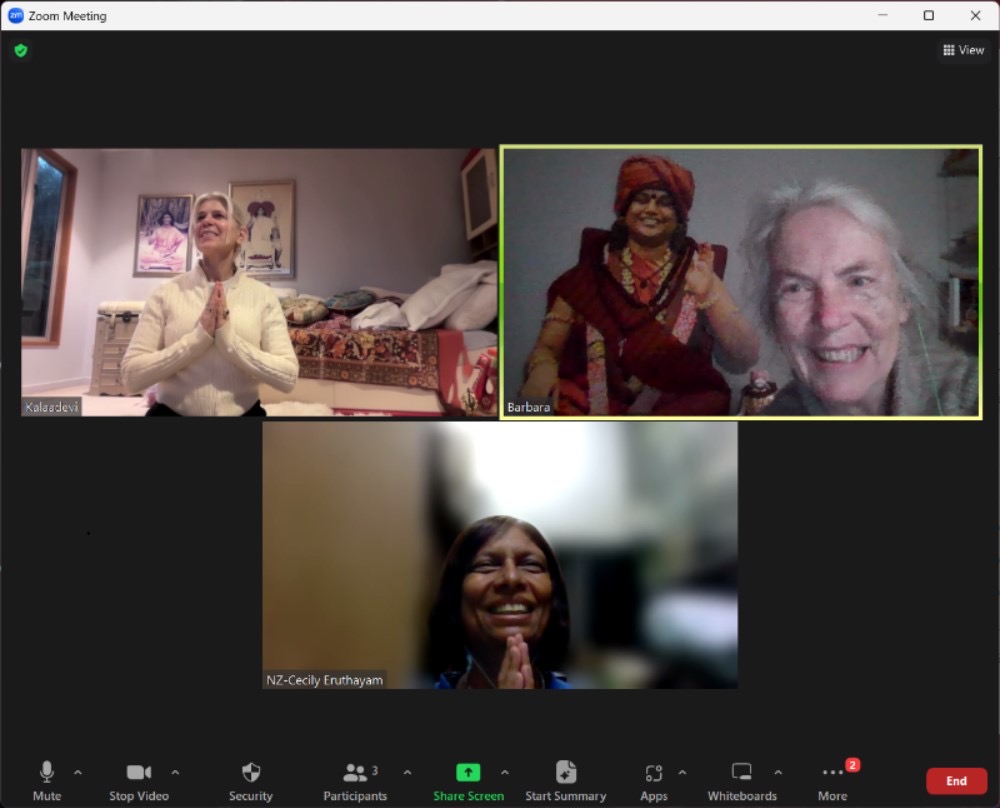Click the green Share Screen icon
Viewport: 1000px width, 808px height.
468,773
